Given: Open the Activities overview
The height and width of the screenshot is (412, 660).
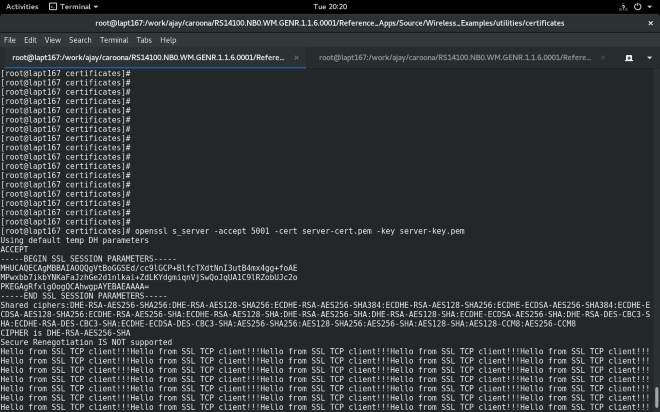Looking at the screenshot, I should point(21,6).
